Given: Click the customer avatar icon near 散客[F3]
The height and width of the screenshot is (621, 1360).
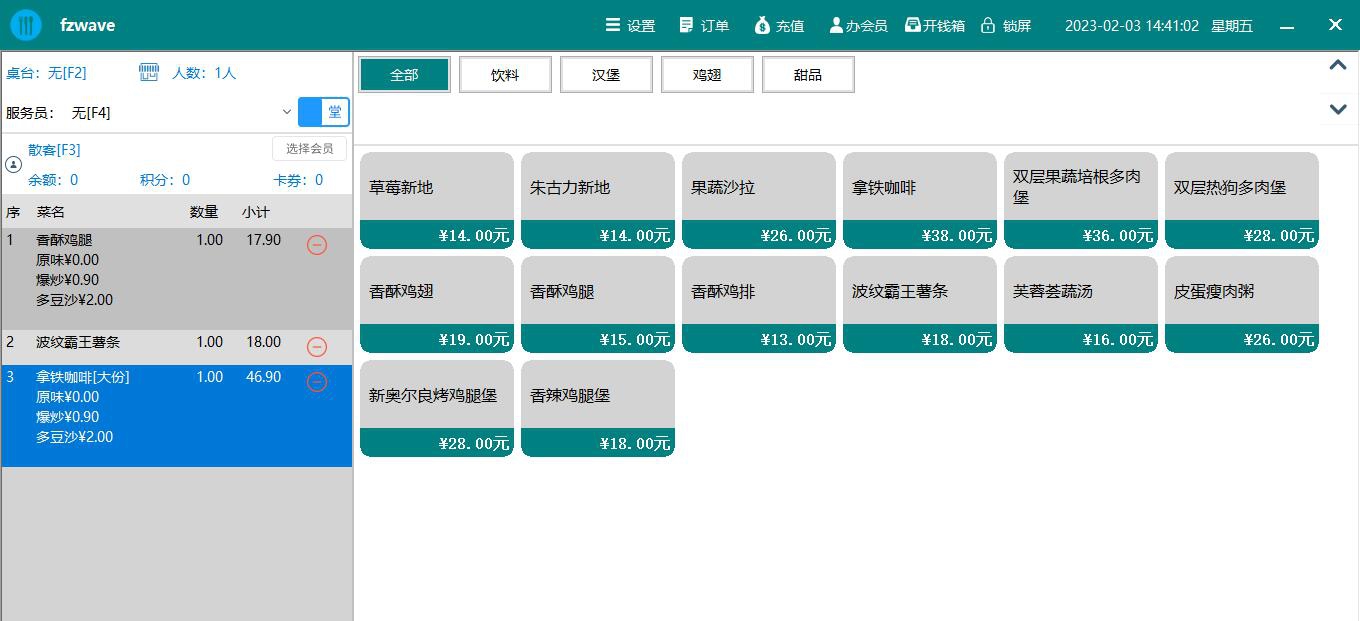Looking at the screenshot, I should tap(14, 165).
